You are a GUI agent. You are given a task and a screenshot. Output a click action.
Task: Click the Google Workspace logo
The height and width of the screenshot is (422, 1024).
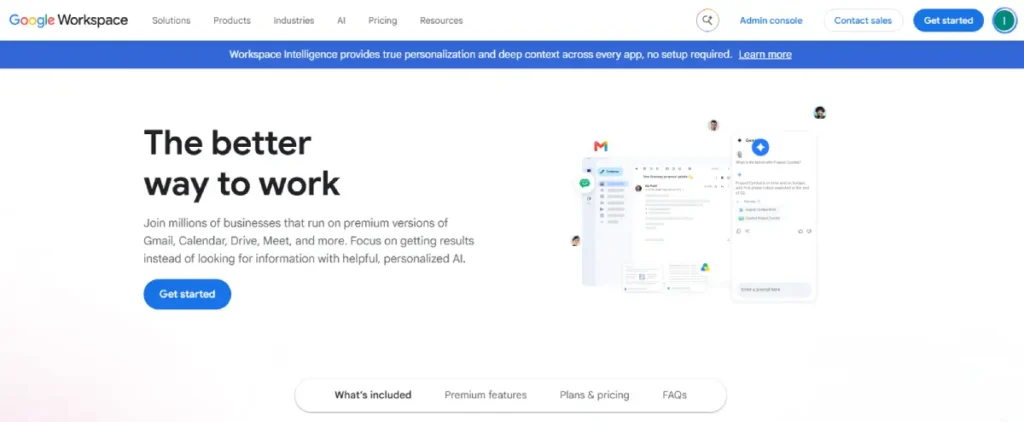click(x=69, y=20)
